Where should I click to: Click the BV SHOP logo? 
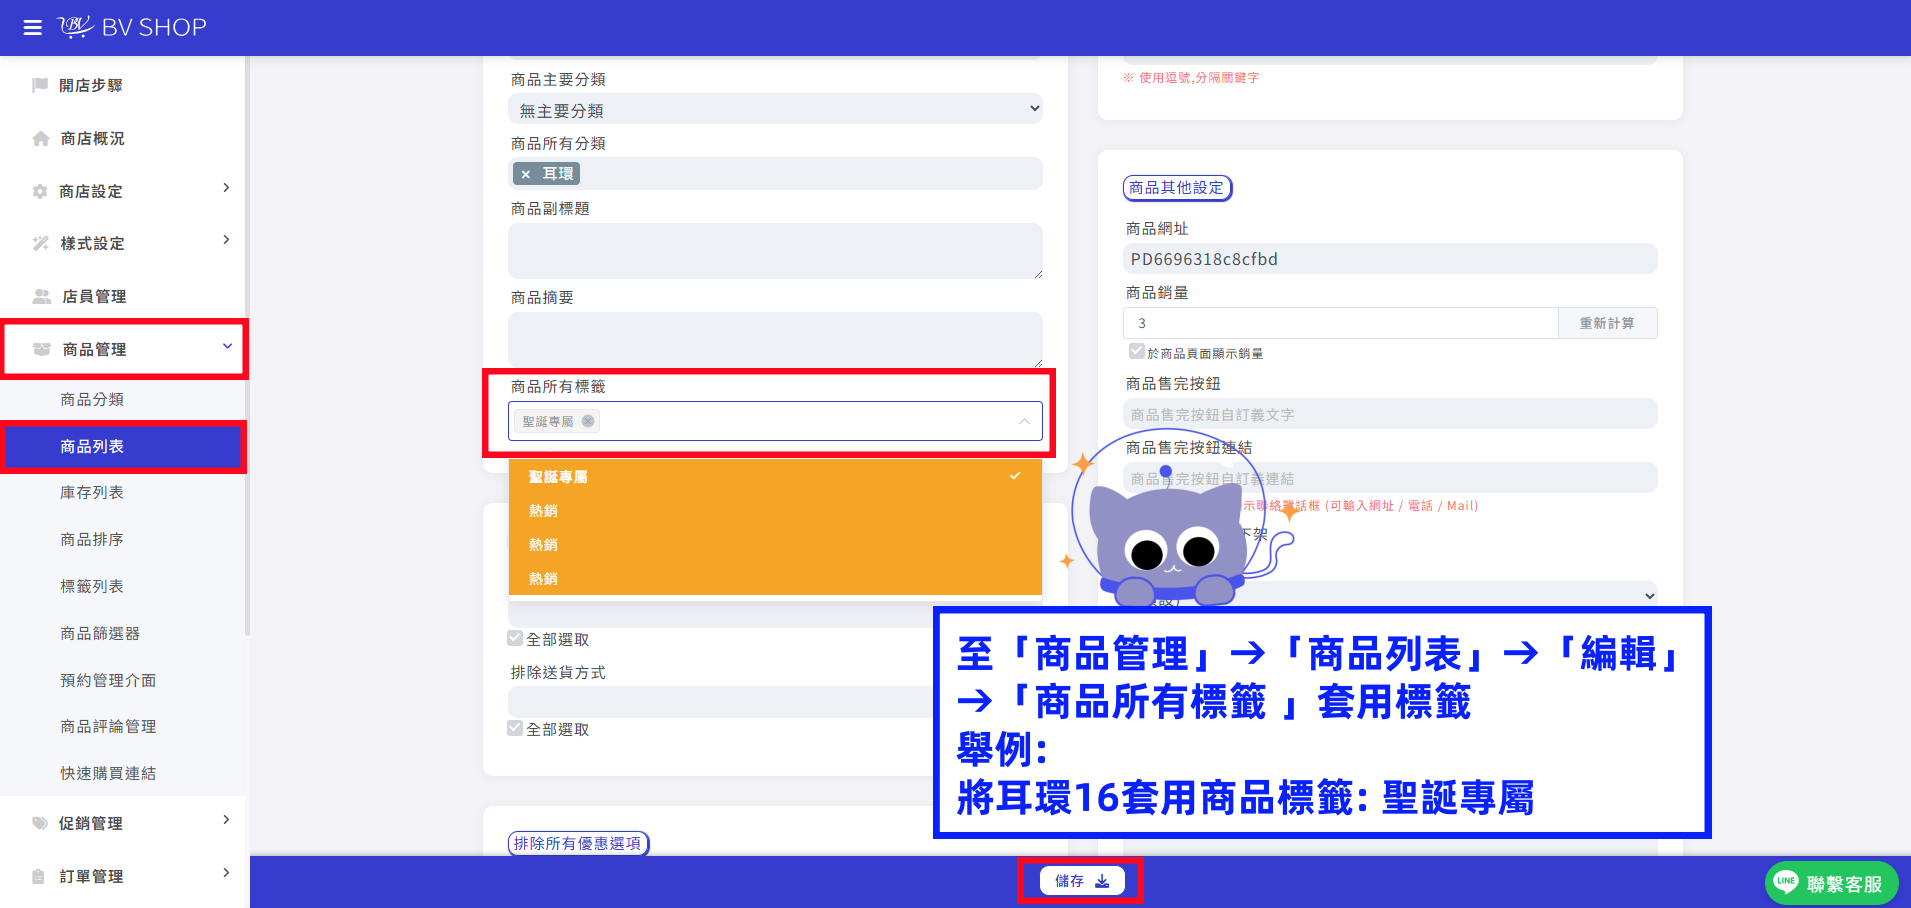(132, 27)
